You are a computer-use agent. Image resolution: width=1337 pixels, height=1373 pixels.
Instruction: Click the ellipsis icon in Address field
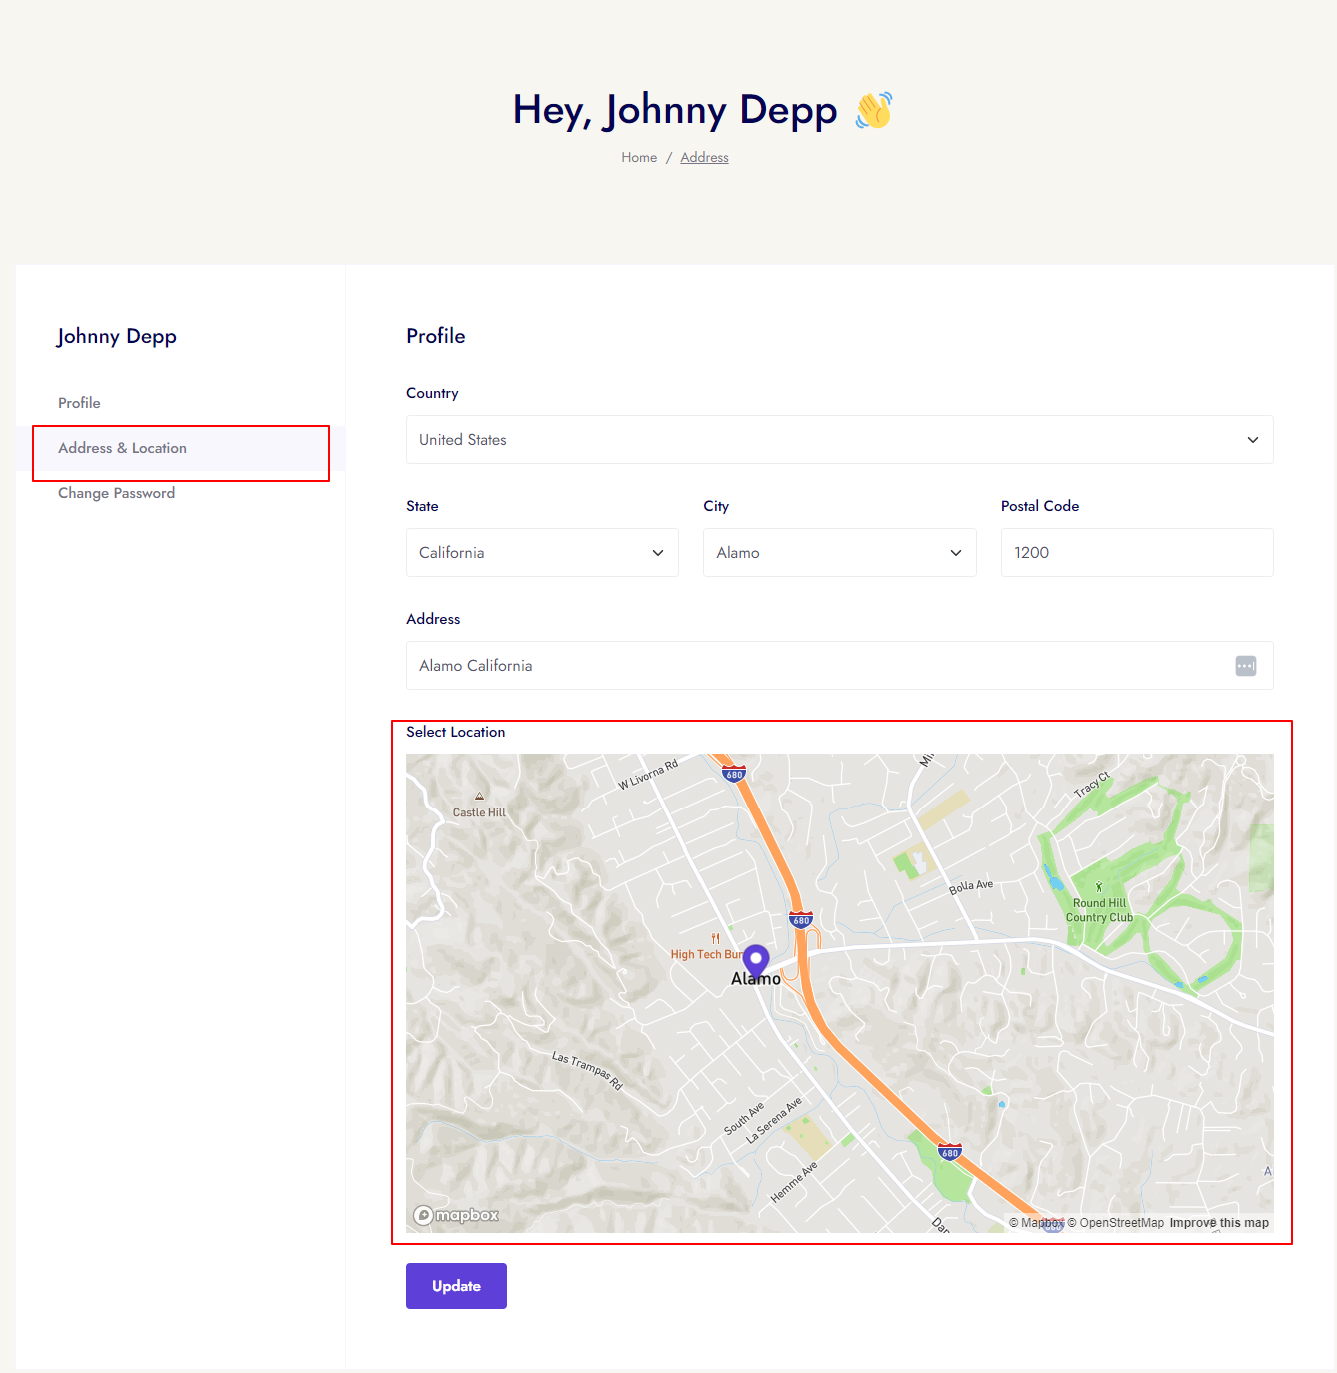[1245, 666]
